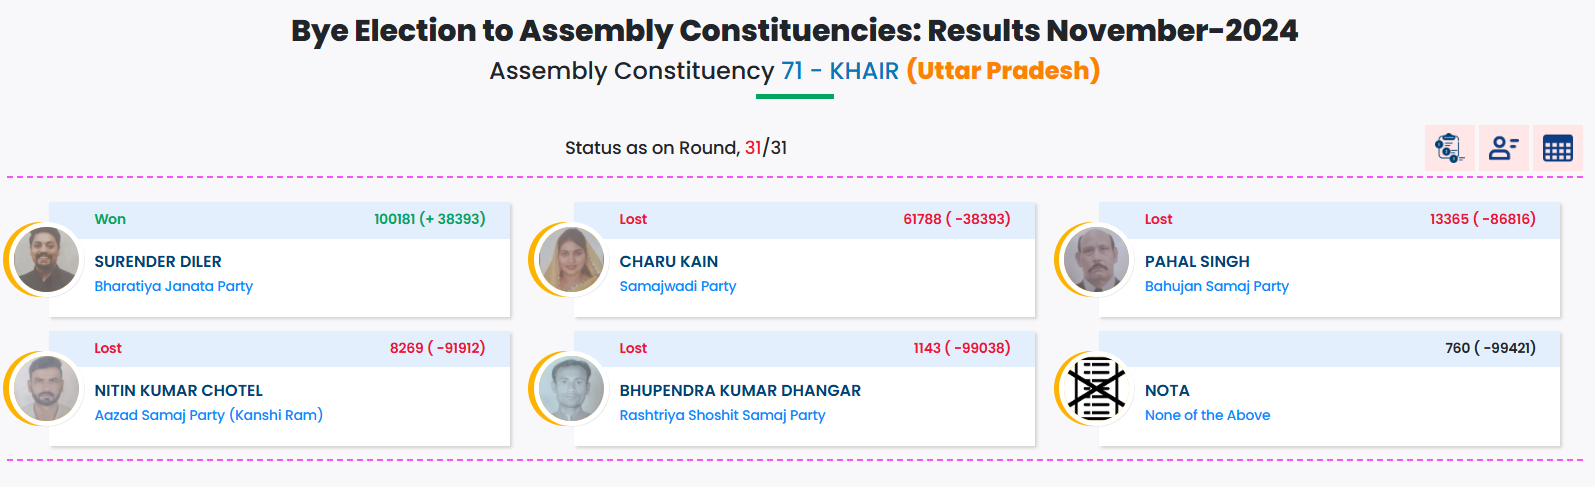Click the None of the Above label
Screen dimensions: 1595x487
pos(1207,415)
